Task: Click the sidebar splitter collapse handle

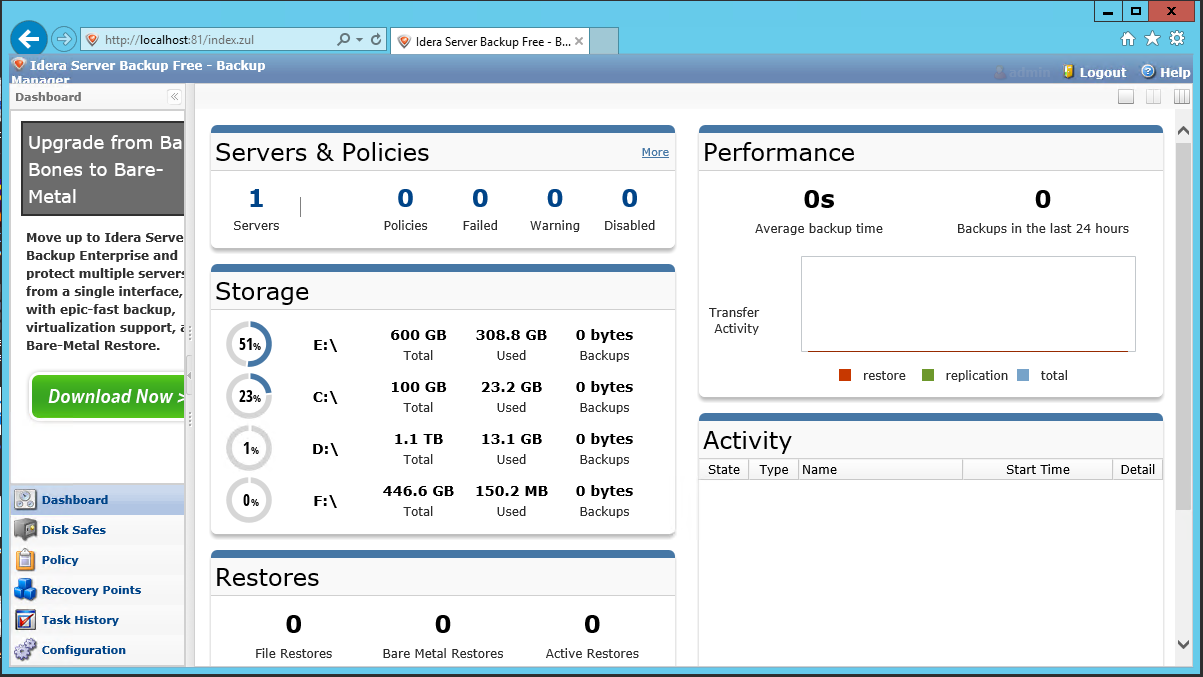Action: tap(189, 374)
